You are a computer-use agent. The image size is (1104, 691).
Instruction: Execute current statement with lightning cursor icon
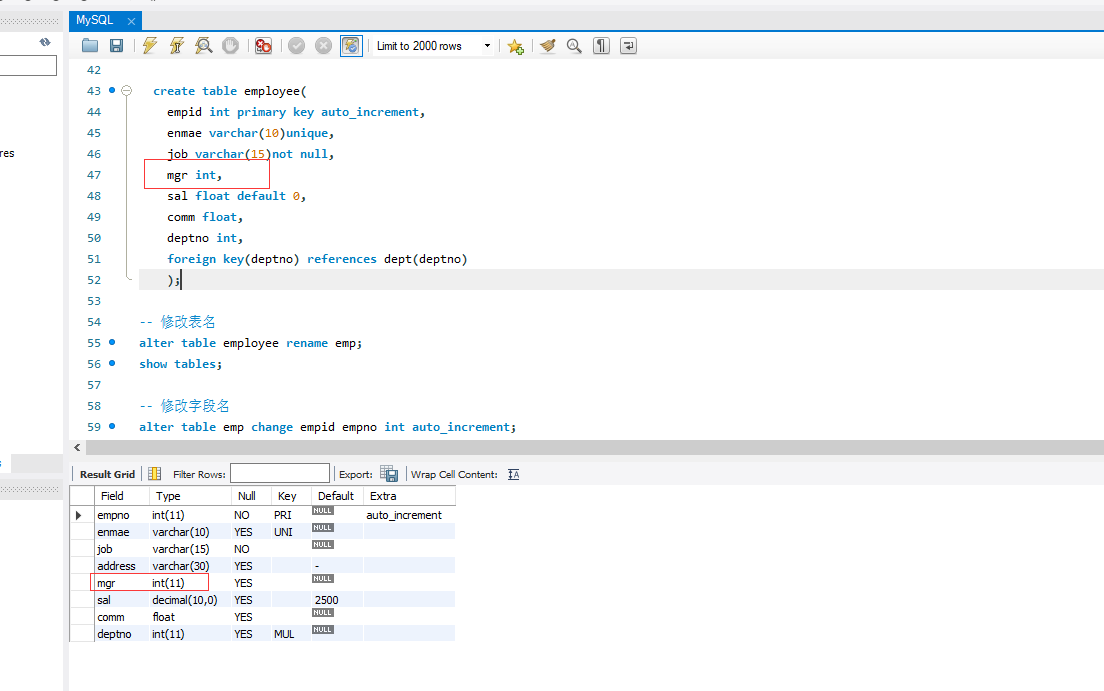[177, 46]
